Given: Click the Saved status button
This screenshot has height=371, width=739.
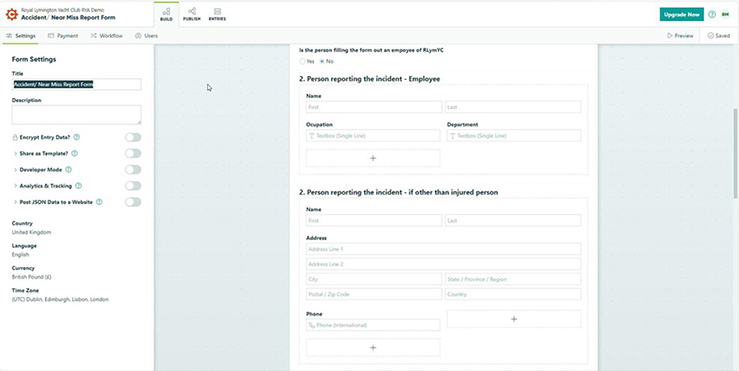Looking at the screenshot, I should [x=719, y=36].
